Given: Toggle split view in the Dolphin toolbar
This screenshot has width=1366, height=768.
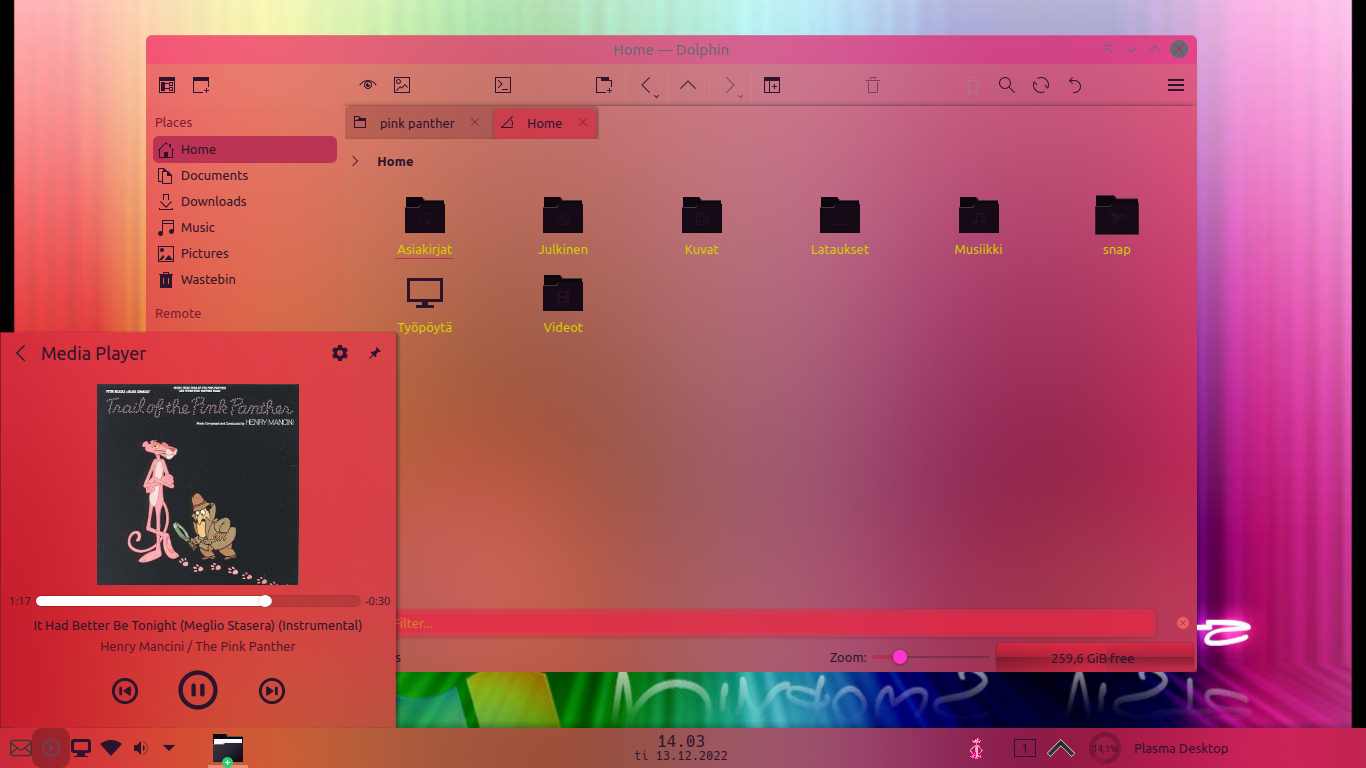Looking at the screenshot, I should 772,85.
